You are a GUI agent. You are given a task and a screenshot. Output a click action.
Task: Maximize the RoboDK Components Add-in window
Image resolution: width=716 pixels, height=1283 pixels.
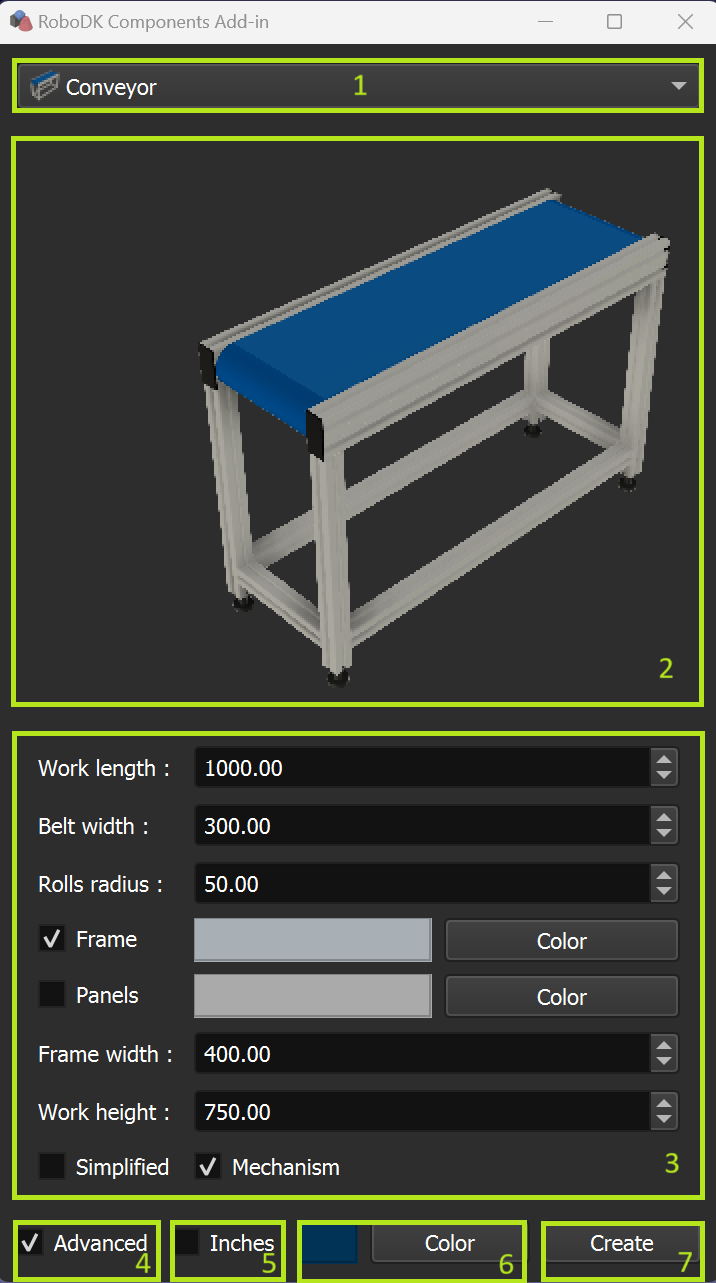click(x=614, y=21)
